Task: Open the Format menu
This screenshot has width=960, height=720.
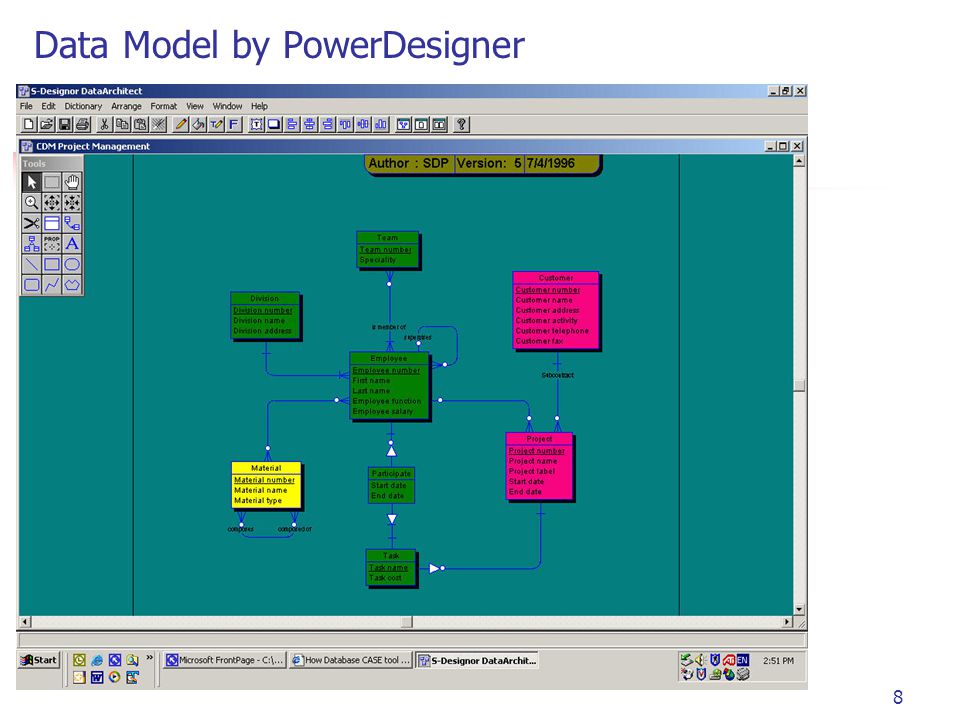Action: (x=163, y=106)
